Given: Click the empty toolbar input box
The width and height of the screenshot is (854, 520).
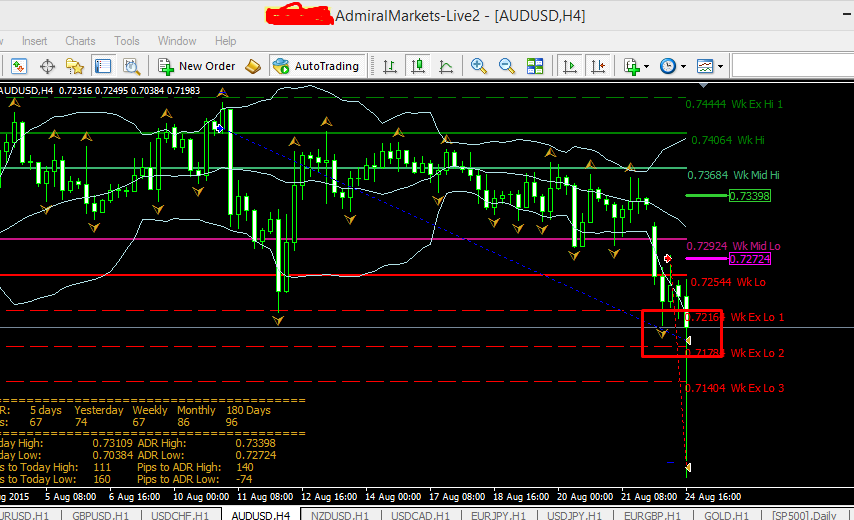Looking at the screenshot, I should point(793,66).
